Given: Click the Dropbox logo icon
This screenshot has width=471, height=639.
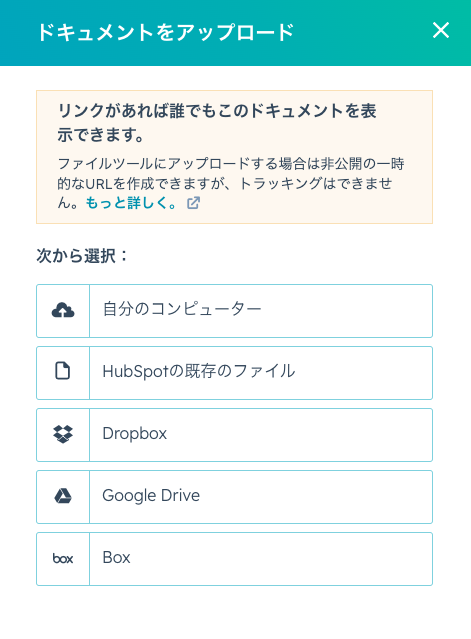Looking at the screenshot, I should pyautogui.click(x=63, y=434).
